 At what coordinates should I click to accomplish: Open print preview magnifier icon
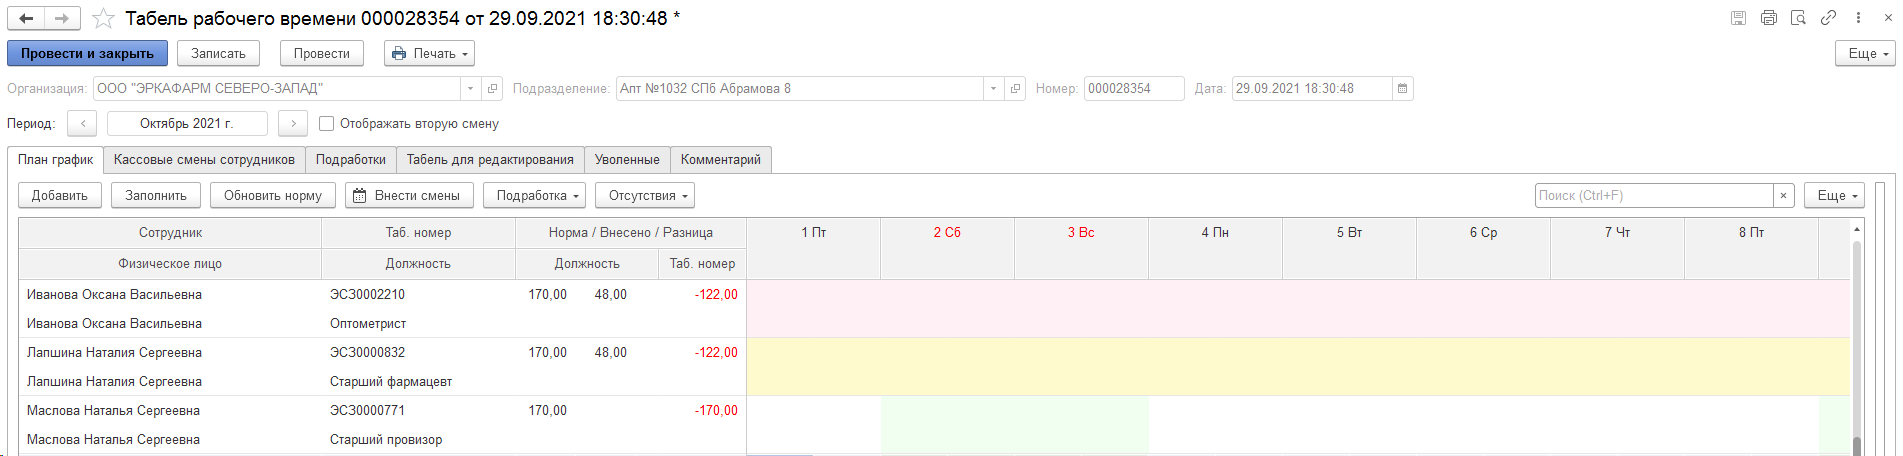(x=1798, y=18)
